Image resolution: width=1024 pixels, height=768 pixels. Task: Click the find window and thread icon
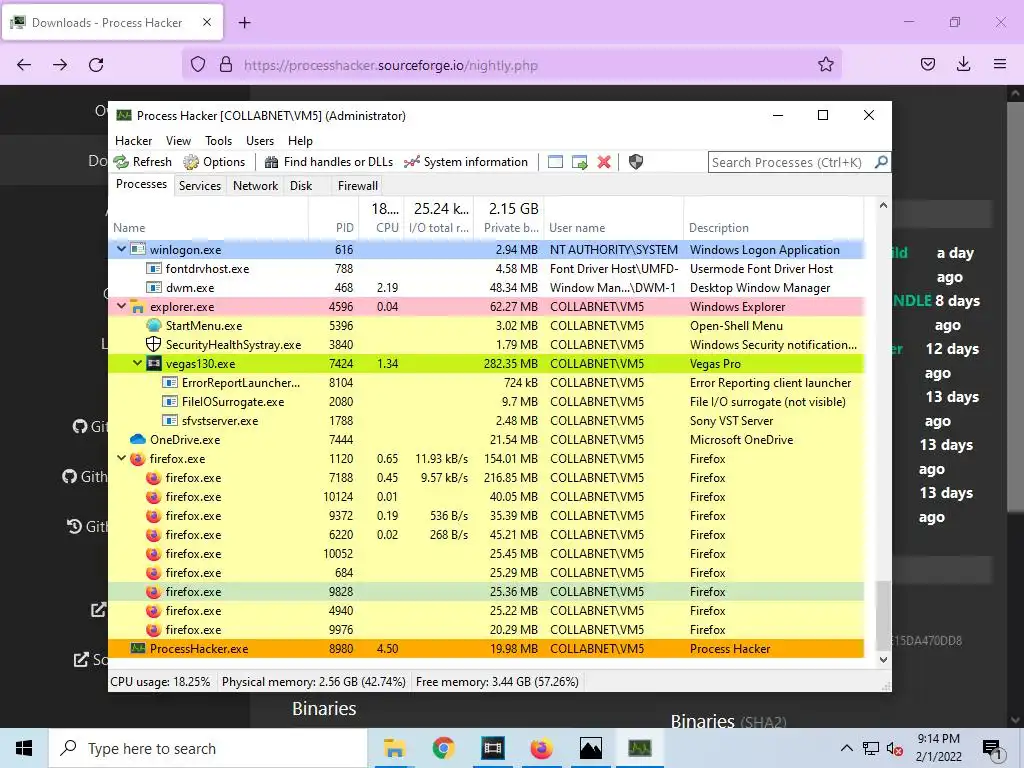coord(579,162)
